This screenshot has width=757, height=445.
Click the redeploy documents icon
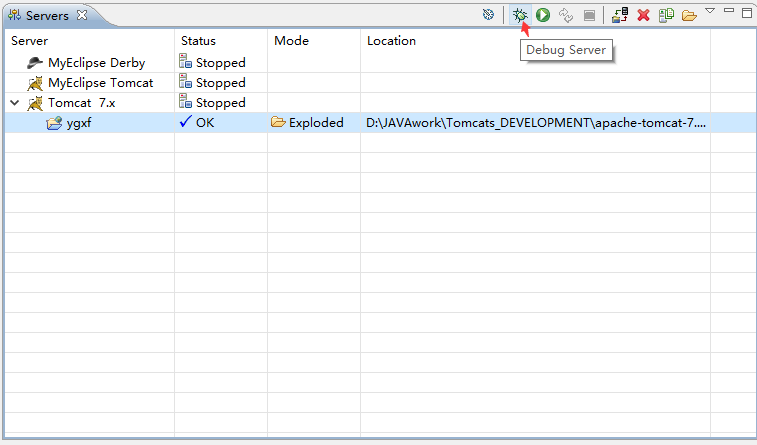(x=666, y=15)
